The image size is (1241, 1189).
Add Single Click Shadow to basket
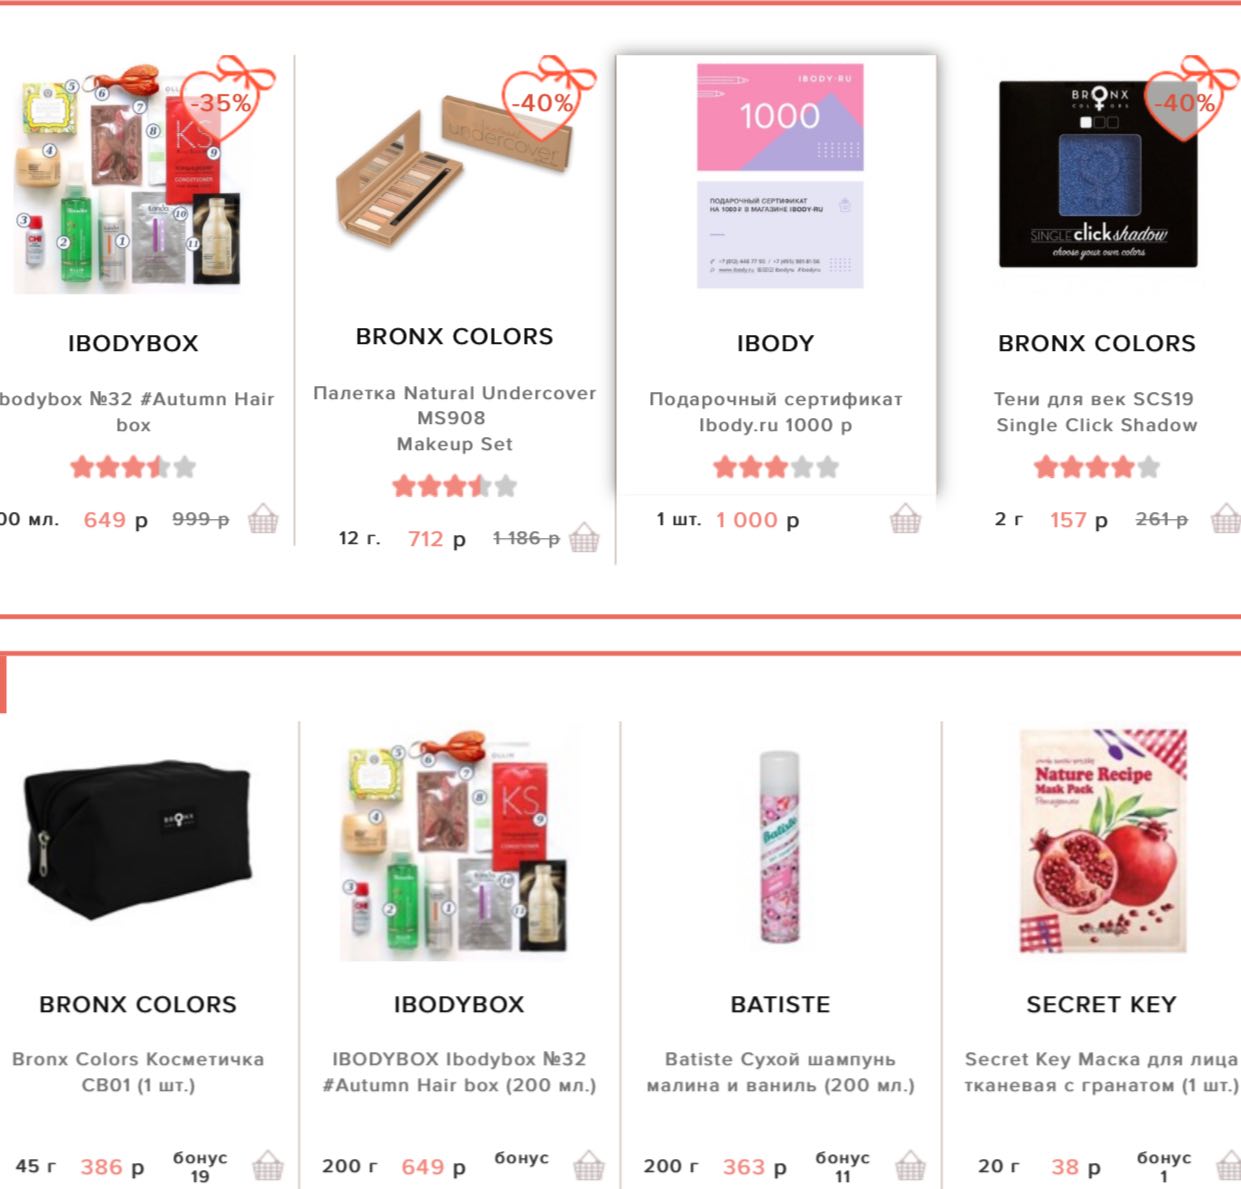(x=1226, y=519)
